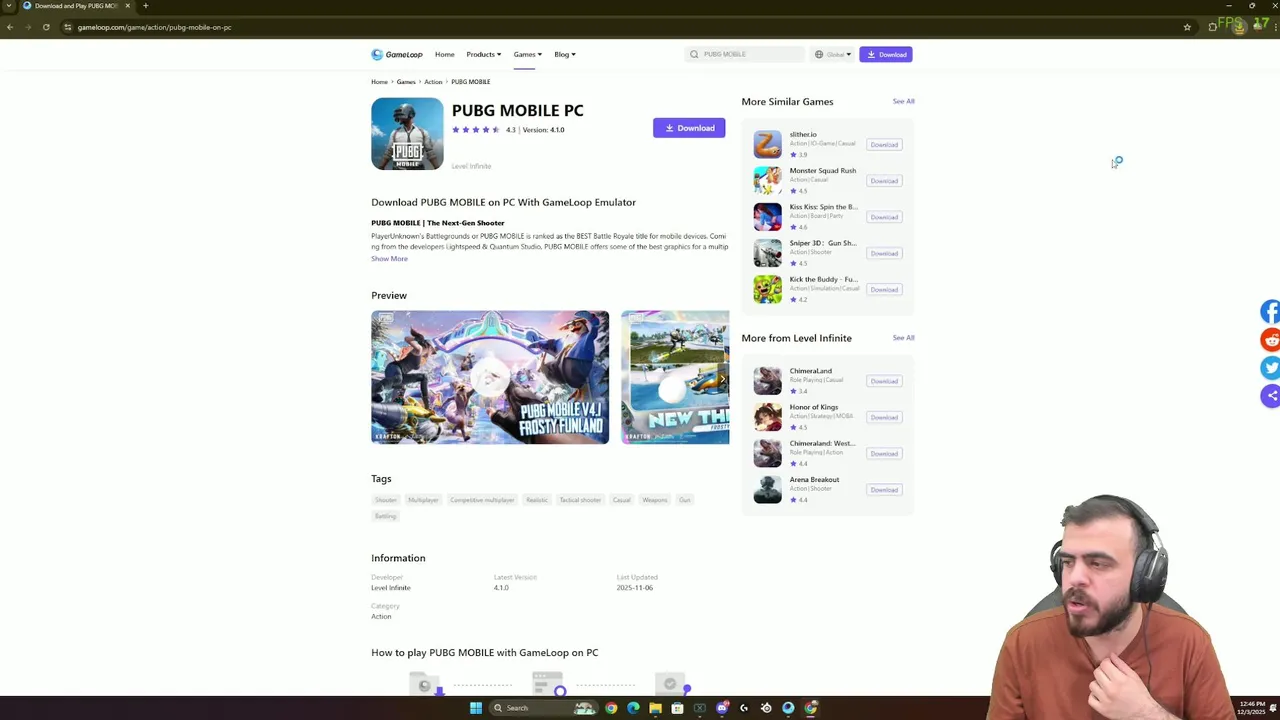This screenshot has width=1280, height=720.
Task: Click the Games breadcrumb link
Action: point(406,82)
